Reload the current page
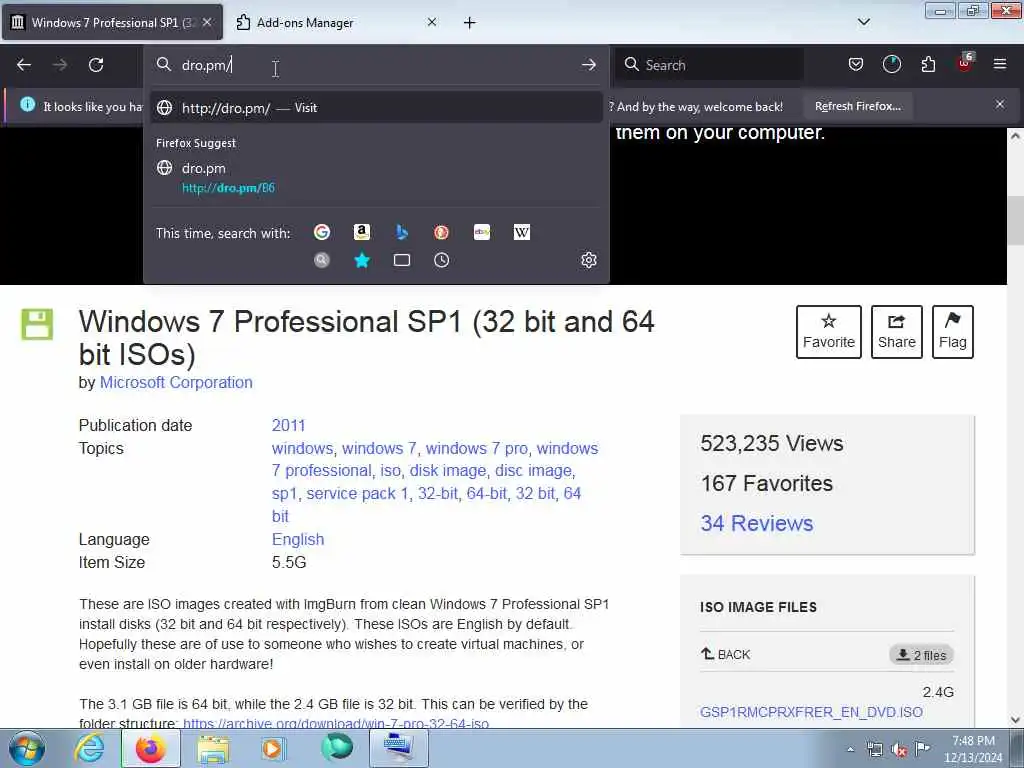The image size is (1024, 768). tap(96, 65)
